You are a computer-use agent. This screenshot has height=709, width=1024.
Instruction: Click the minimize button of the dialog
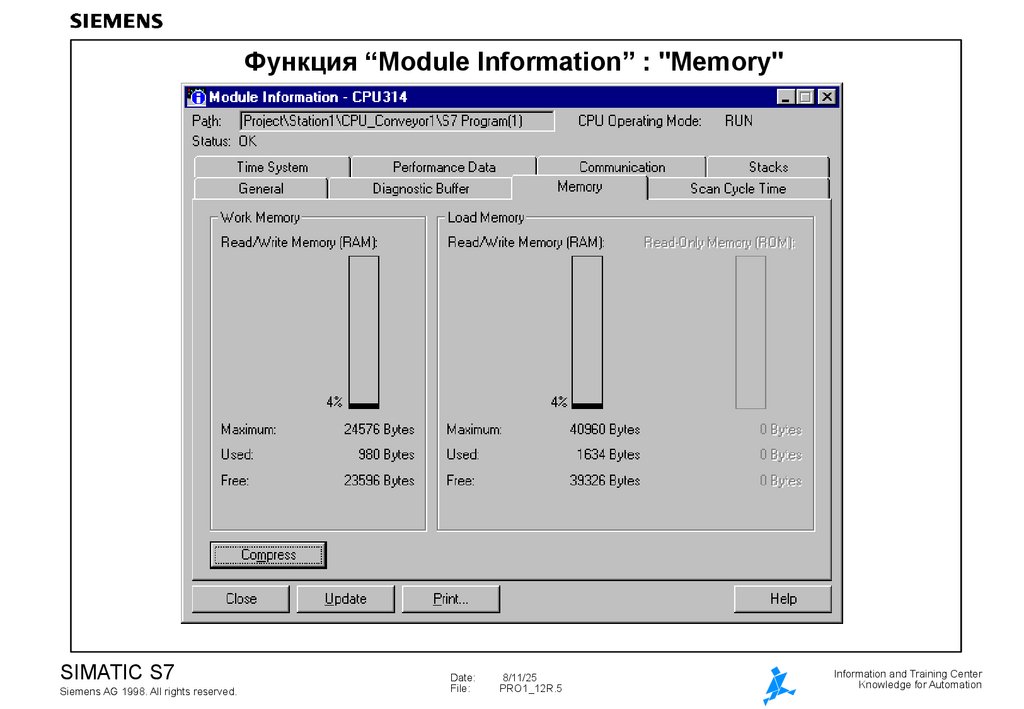[x=785, y=96]
